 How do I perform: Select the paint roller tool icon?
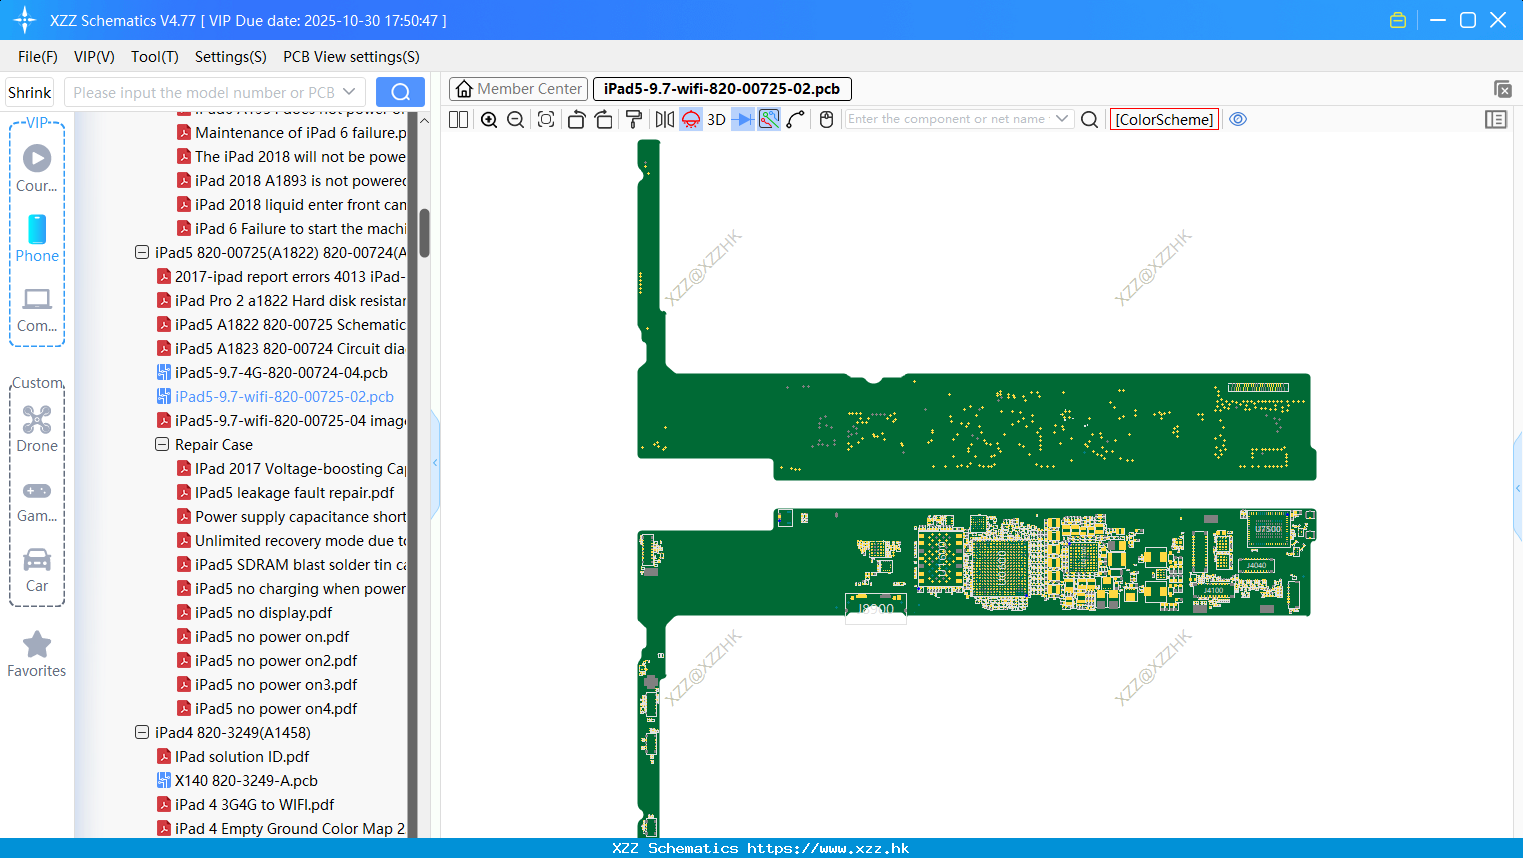point(633,119)
